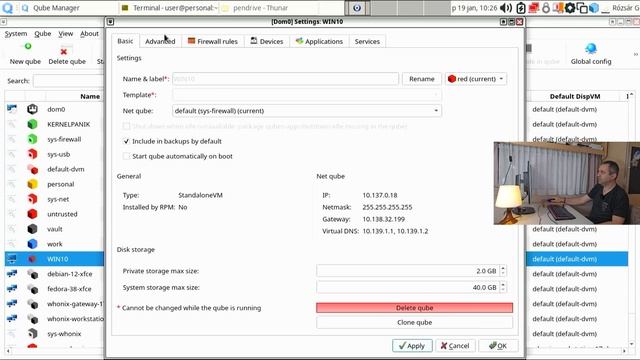
Task: Click the blue work qube icon
Action: coord(32,244)
